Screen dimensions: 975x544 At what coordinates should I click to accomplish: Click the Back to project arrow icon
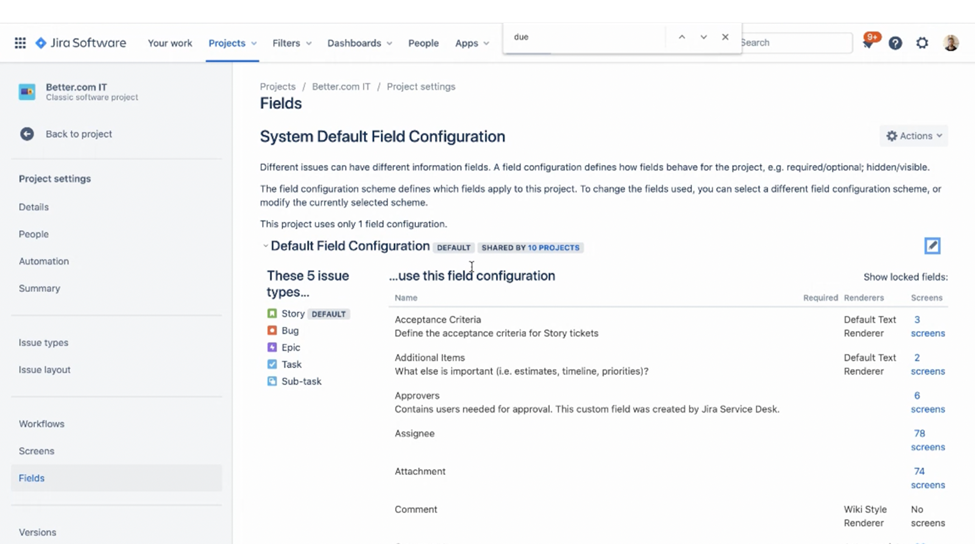tap(27, 134)
